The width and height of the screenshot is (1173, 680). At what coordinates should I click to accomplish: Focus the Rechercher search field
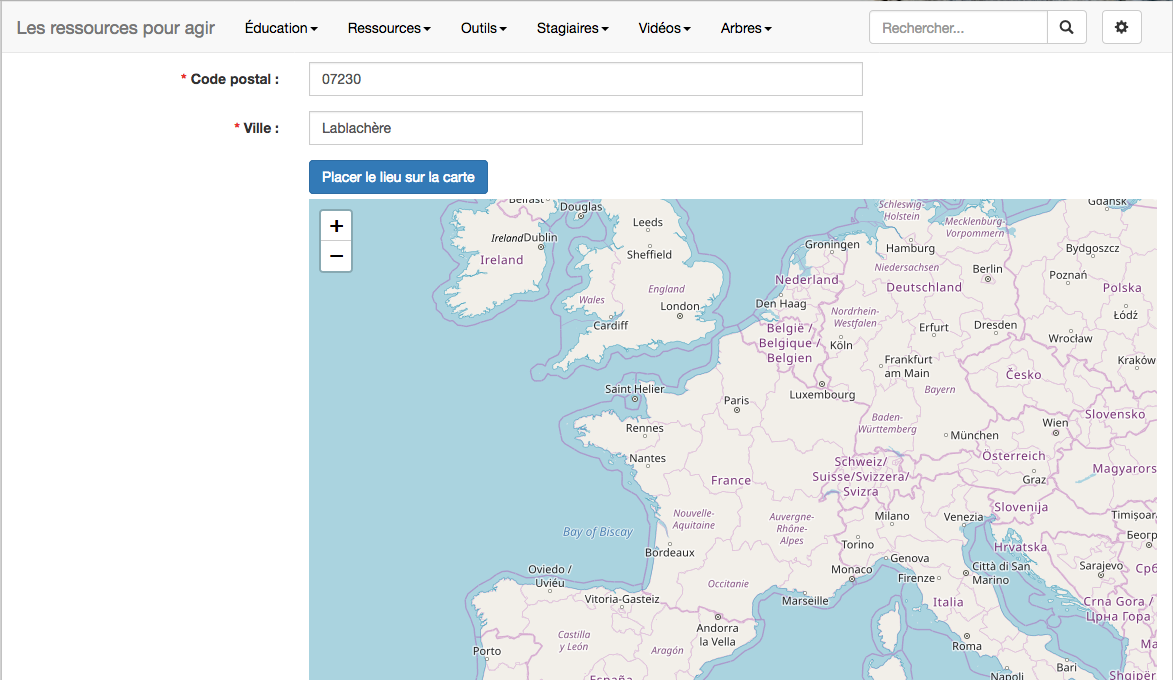(958, 28)
